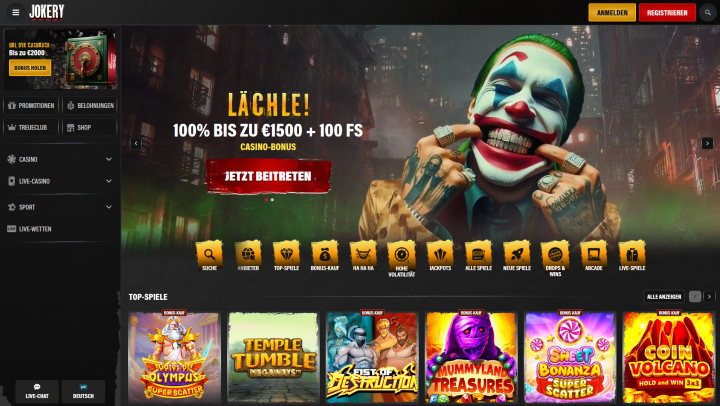Open the Suche category icon
720x406 pixels.
click(209, 254)
